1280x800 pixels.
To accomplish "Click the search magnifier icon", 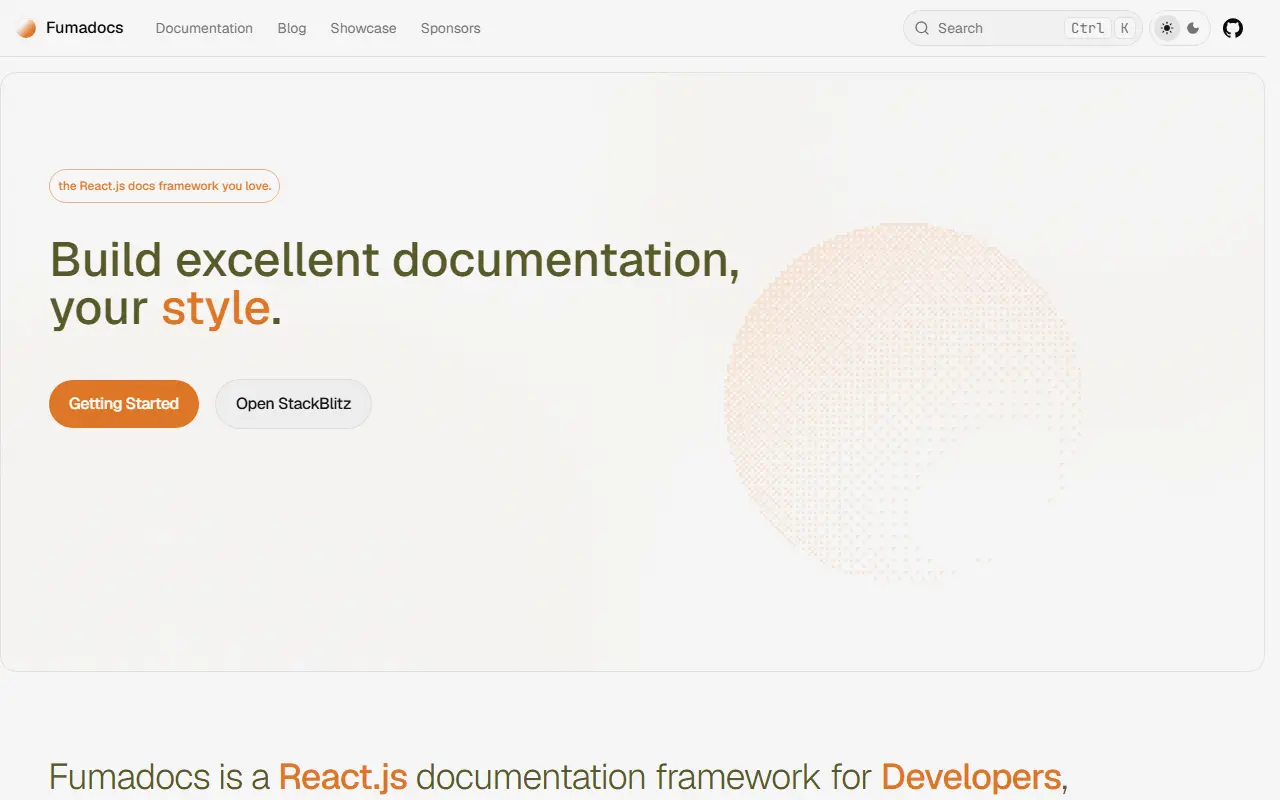I will click(922, 28).
